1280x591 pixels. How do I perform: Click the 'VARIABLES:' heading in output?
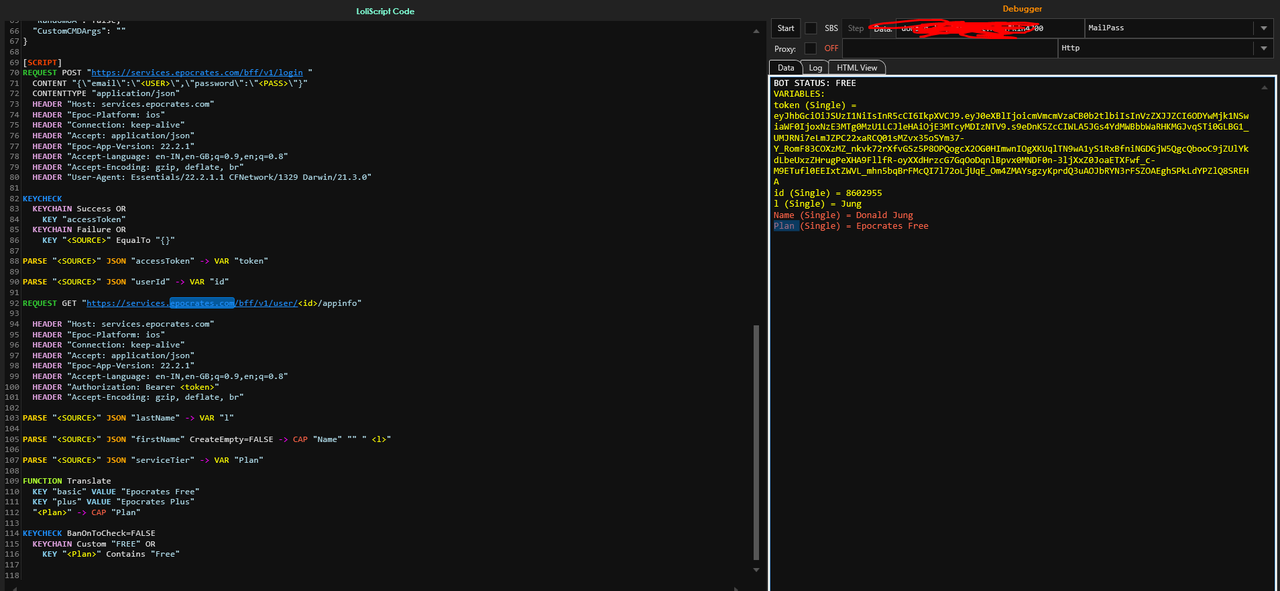[x=799, y=94]
